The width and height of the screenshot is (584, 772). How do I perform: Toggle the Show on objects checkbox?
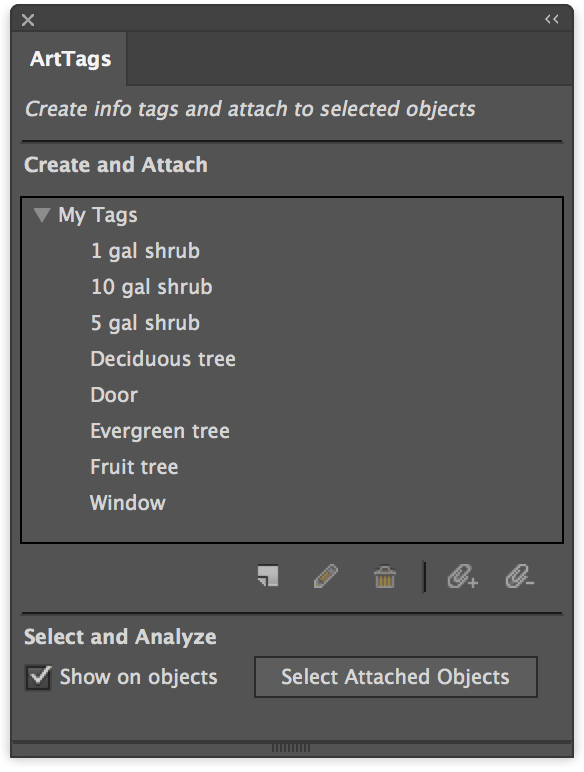coord(38,677)
